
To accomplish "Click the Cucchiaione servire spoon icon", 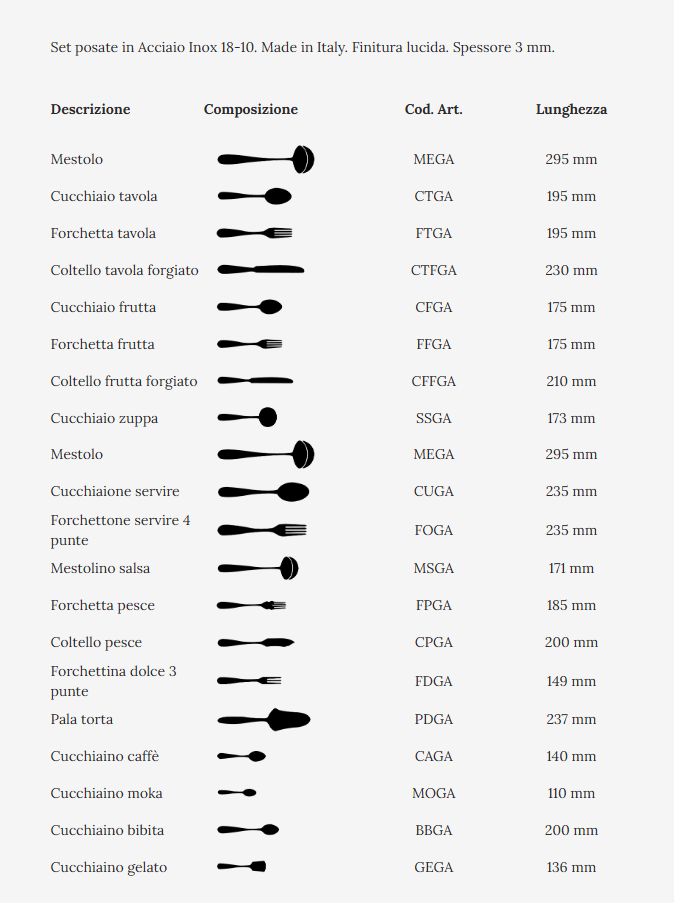I will point(263,492).
